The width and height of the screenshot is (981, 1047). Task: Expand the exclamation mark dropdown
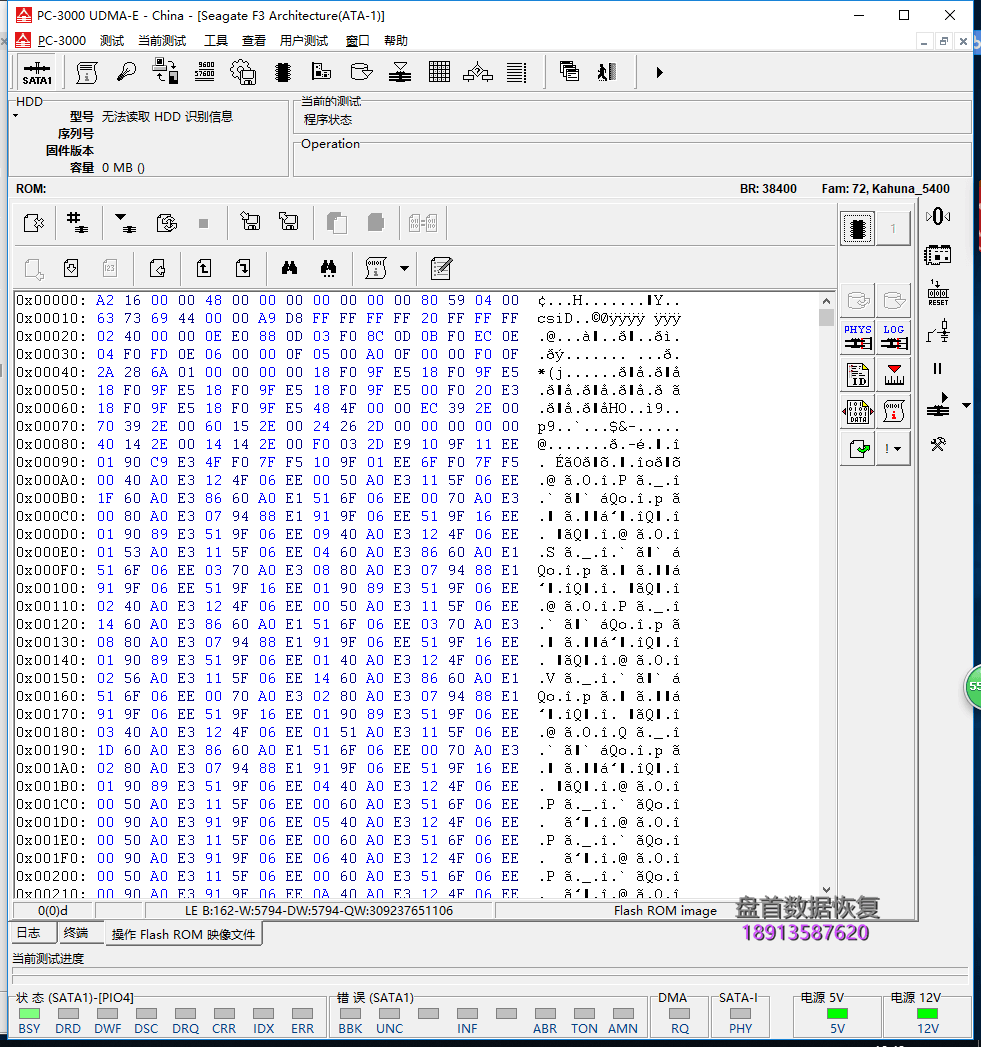(x=894, y=449)
